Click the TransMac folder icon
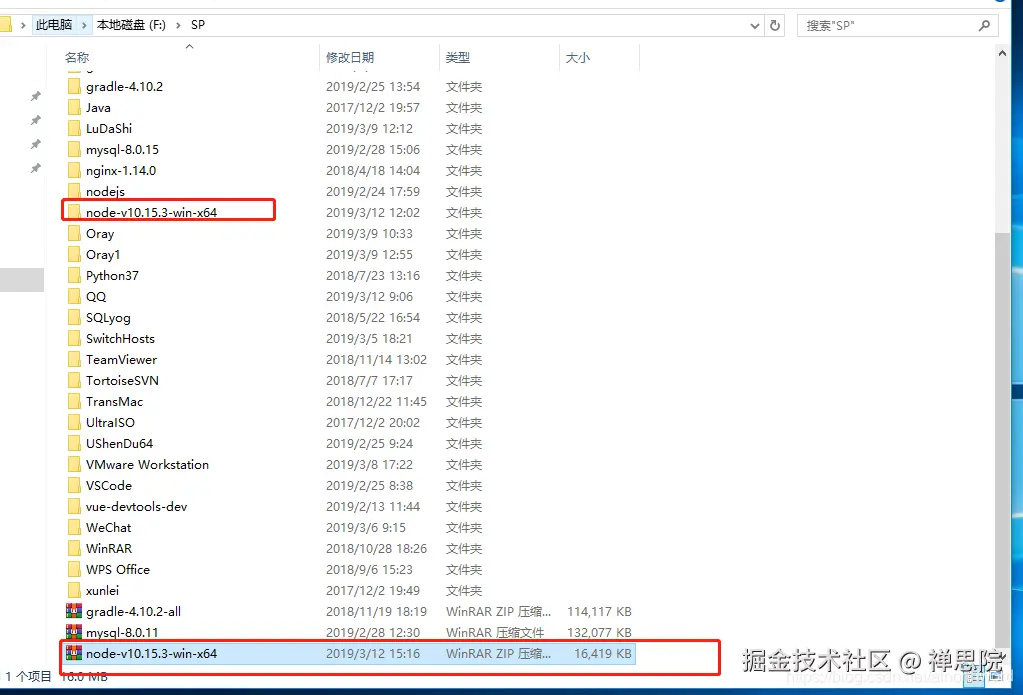Viewport: 1023px width, 695px height. (x=74, y=401)
